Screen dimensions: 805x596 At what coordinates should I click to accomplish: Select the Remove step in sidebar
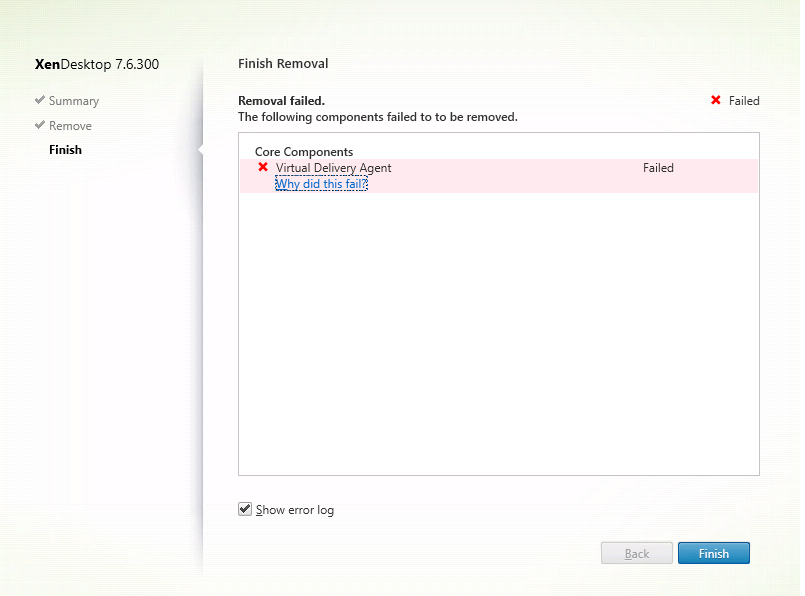[70, 126]
